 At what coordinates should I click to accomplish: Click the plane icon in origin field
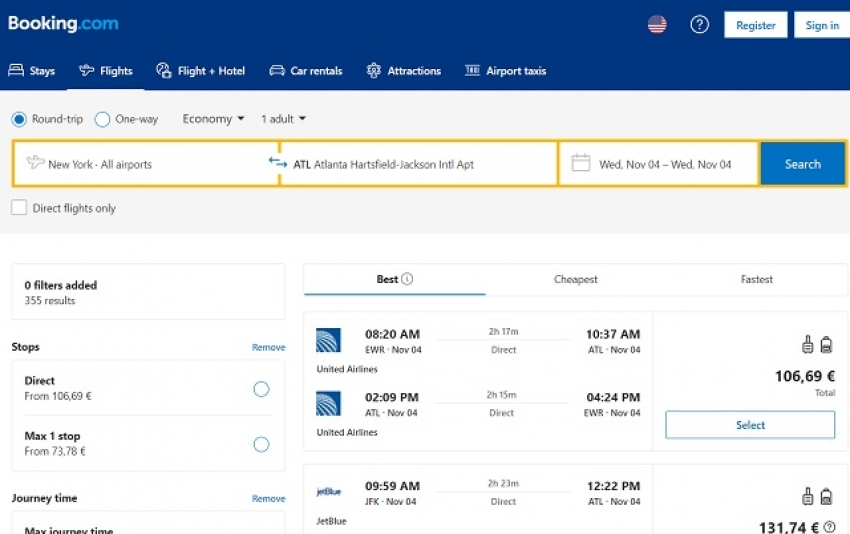tap(35, 162)
